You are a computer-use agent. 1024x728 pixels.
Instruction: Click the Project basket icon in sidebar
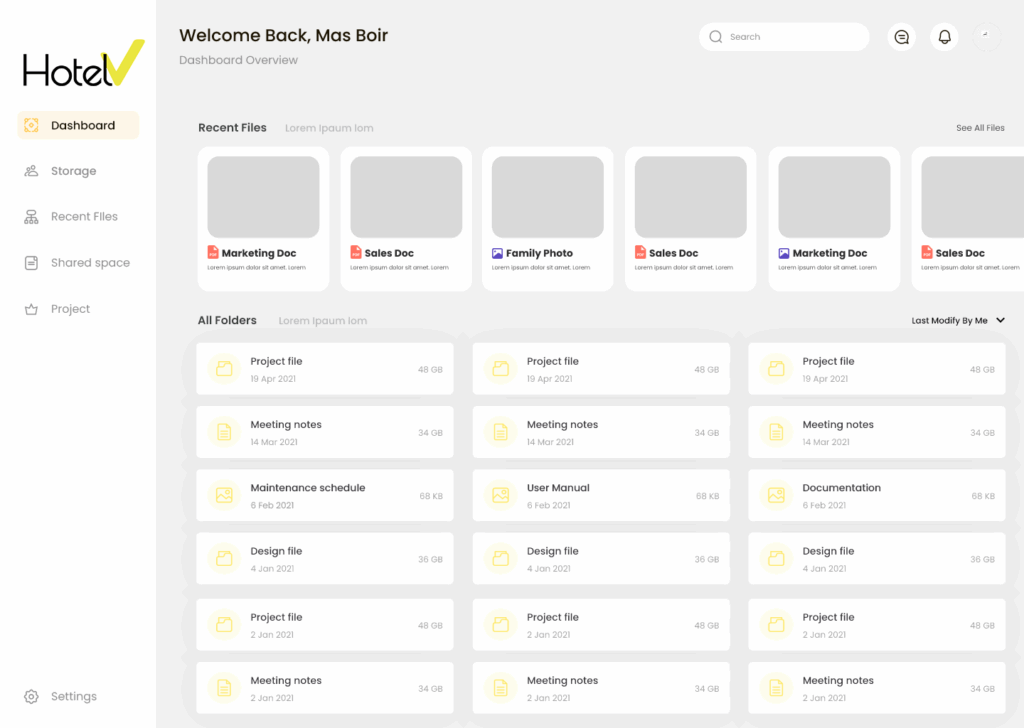click(31, 309)
